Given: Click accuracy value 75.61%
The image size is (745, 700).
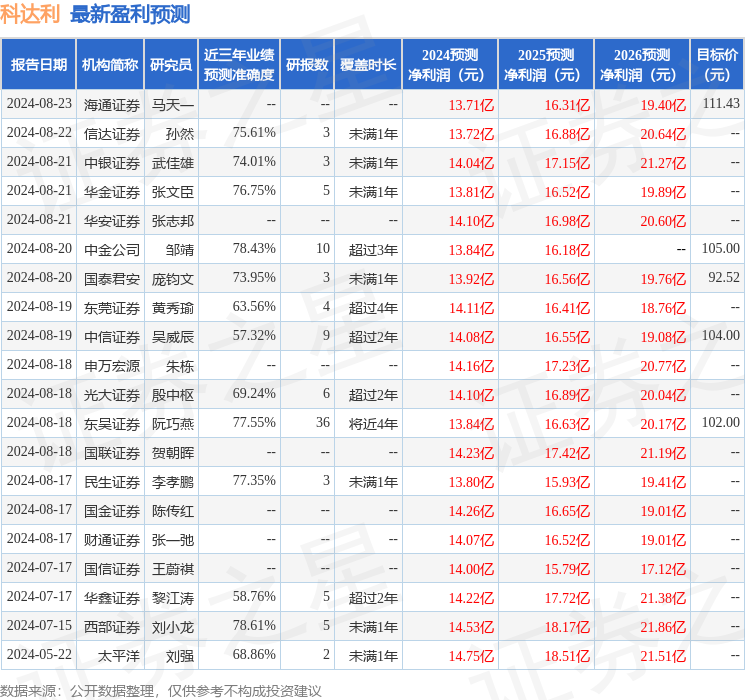Looking at the screenshot, I should point(254,133).
